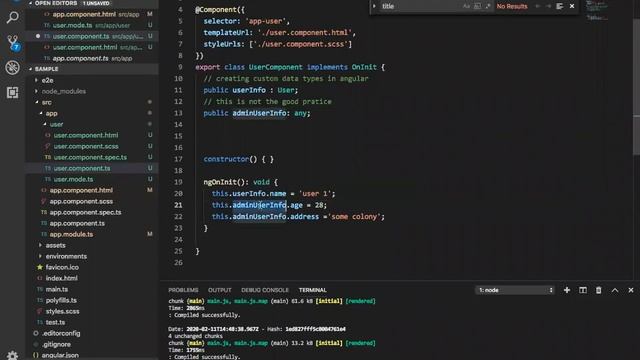Screen dimensions: 640x360
Task: Close the terminal panel
Action: click(631, 290)
